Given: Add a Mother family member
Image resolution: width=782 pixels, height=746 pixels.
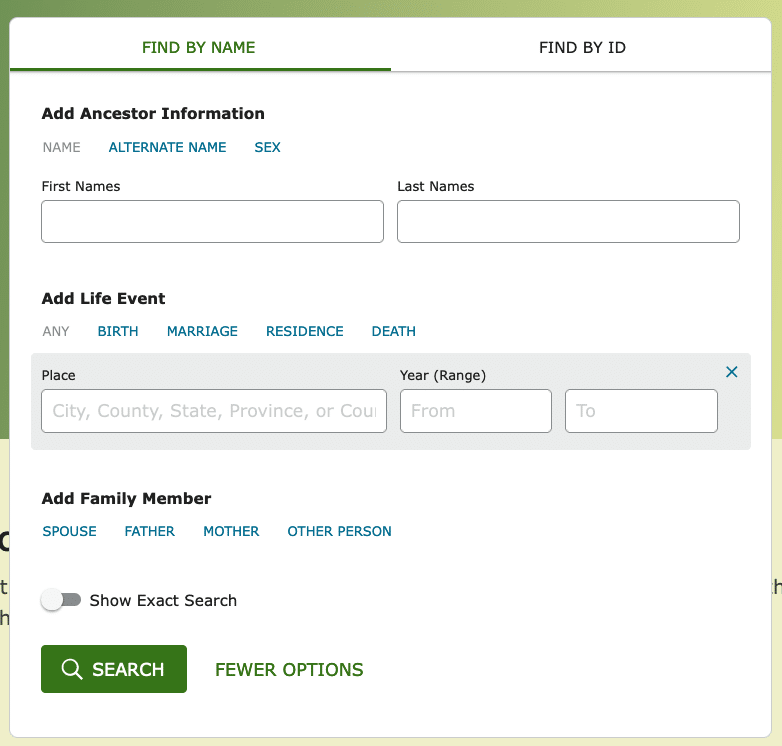Looking at the screenshot, I should coord(231,531).
